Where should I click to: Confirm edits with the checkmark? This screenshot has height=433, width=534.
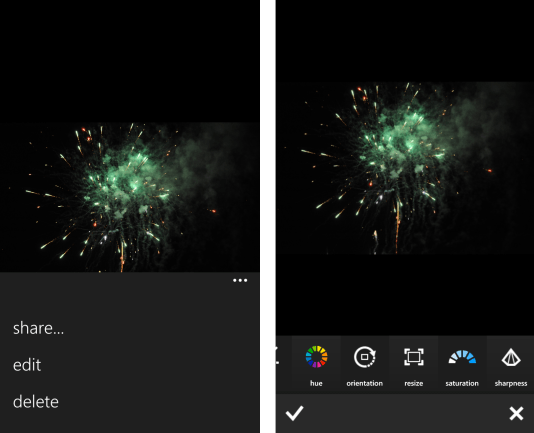pyautogui.click(x=294, y=413)
